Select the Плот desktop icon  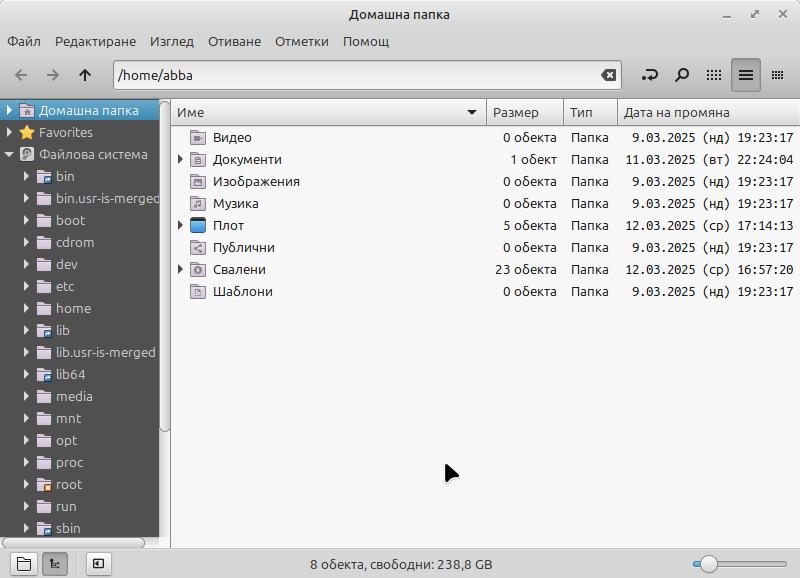click(198, 225)
